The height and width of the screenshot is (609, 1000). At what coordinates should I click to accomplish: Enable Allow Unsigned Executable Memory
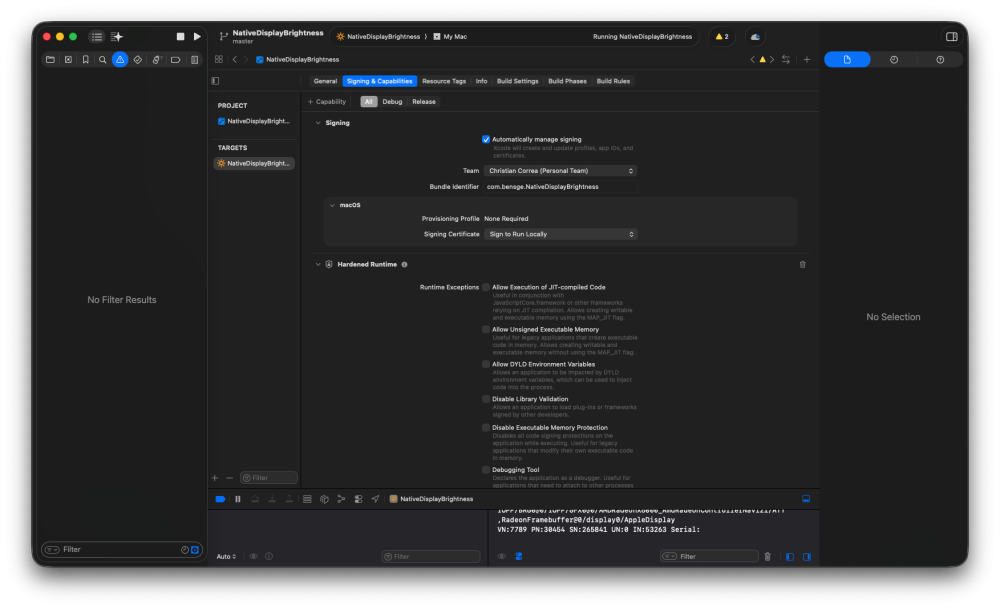click(x=486, y=330)
